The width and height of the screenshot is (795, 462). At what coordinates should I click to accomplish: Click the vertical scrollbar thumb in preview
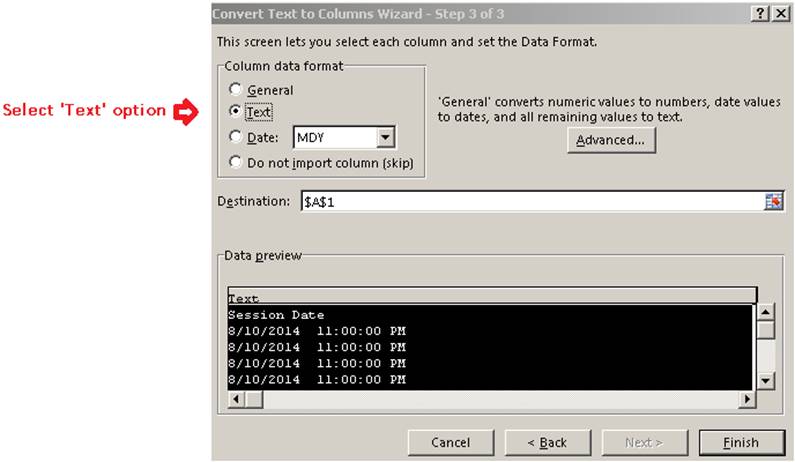[766, 331]
